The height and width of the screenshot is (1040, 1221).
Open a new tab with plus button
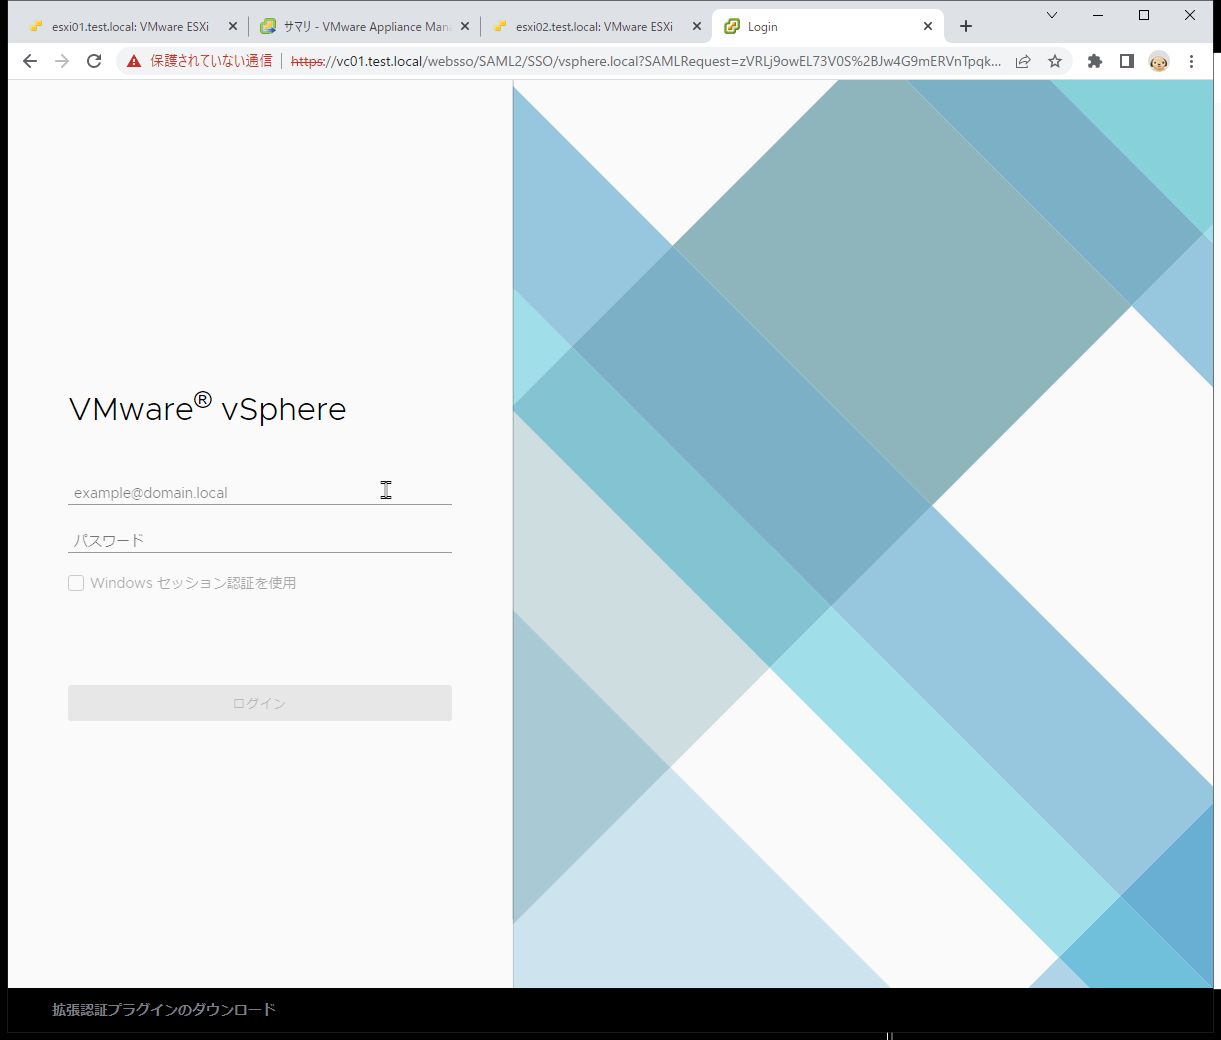click(966, 26)
